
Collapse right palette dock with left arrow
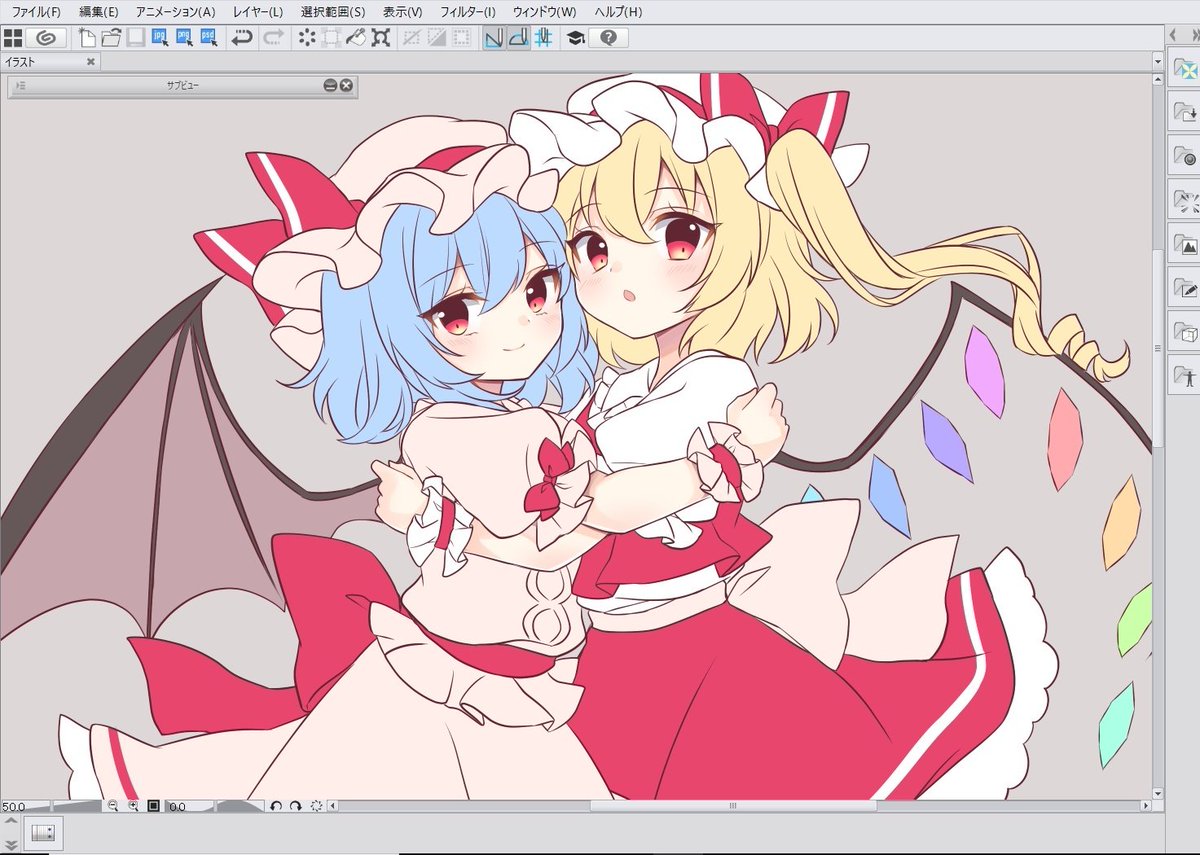[1171, 34]
